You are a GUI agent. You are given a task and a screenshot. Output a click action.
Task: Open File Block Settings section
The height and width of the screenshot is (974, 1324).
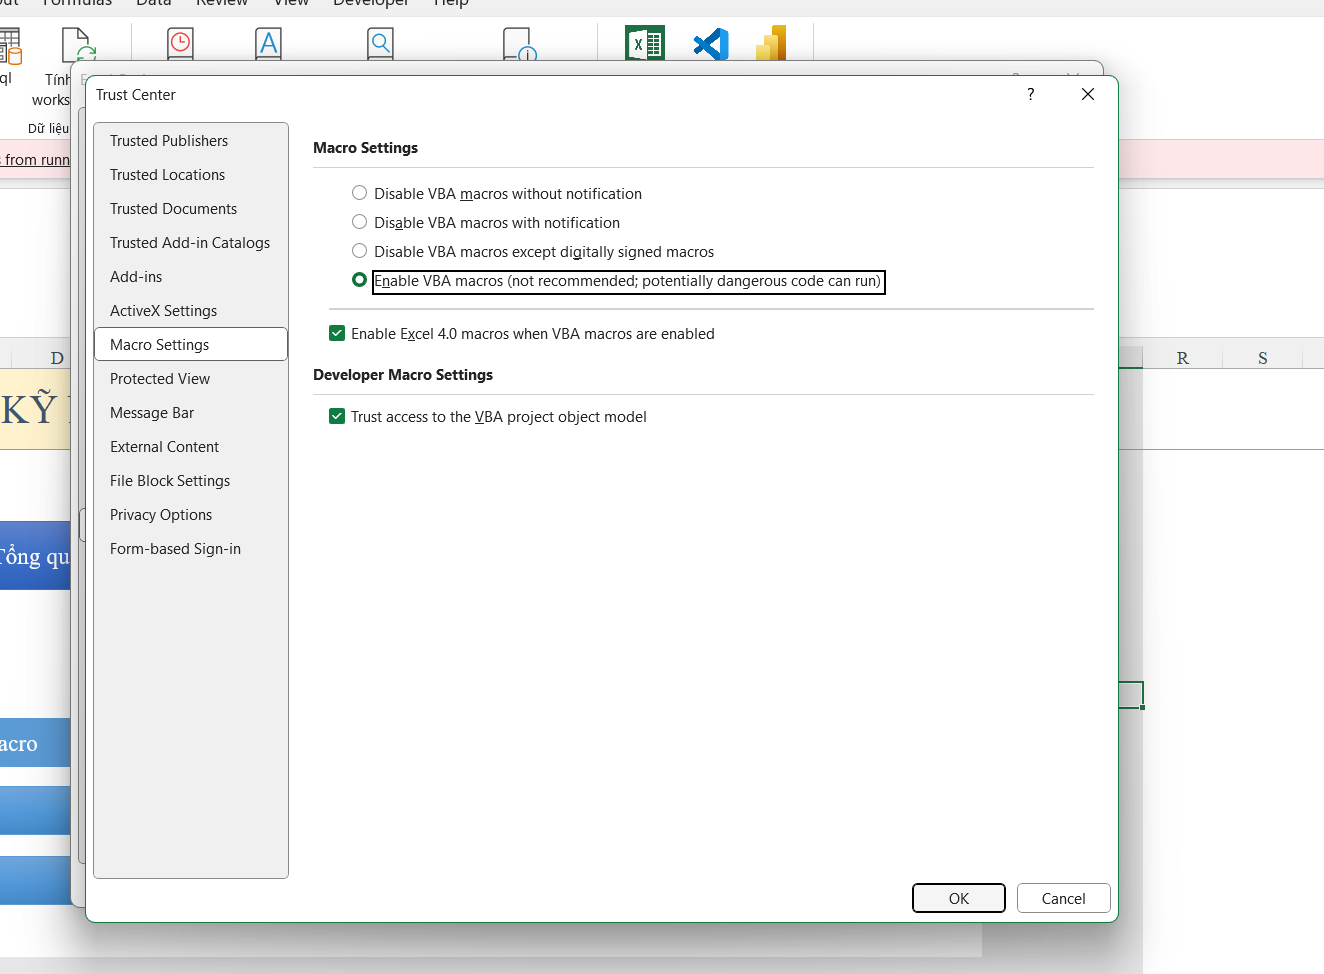click(x=170, y=481)
